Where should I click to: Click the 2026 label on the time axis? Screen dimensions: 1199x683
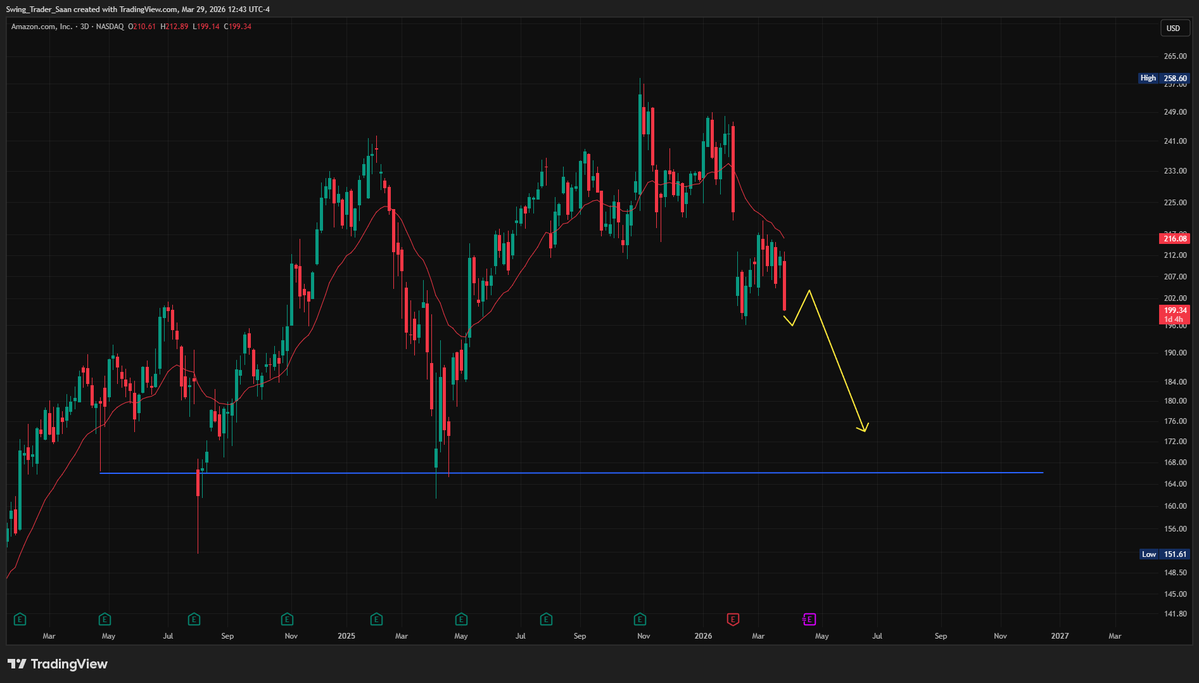click(703, 636)
